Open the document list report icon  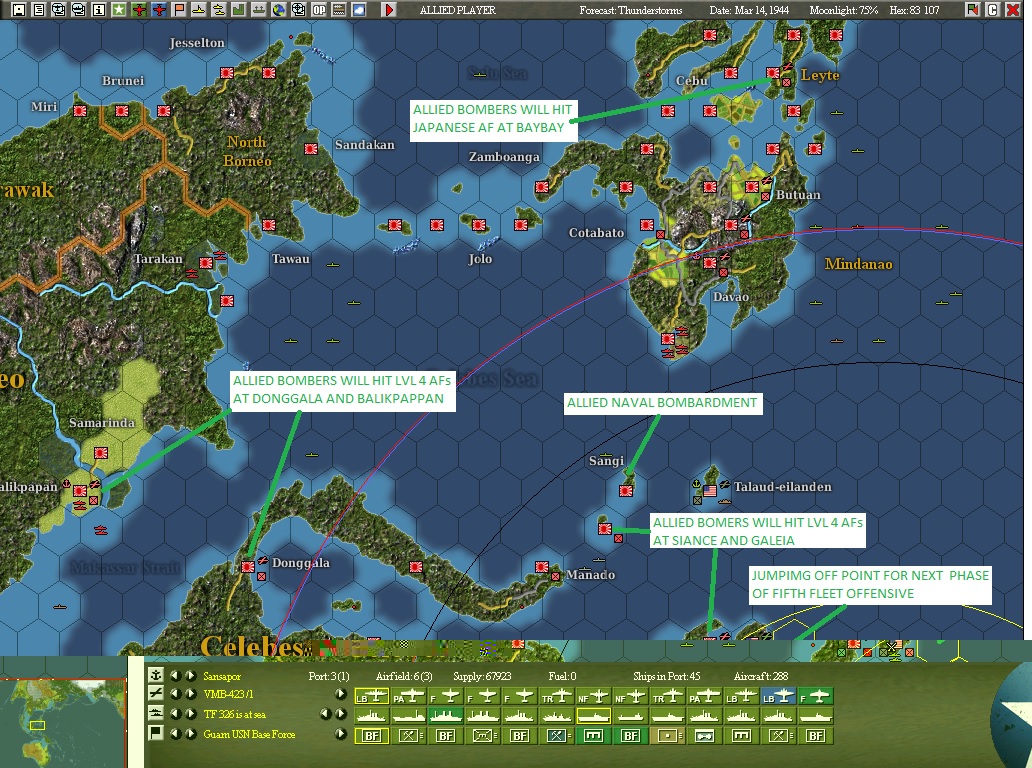39,9
